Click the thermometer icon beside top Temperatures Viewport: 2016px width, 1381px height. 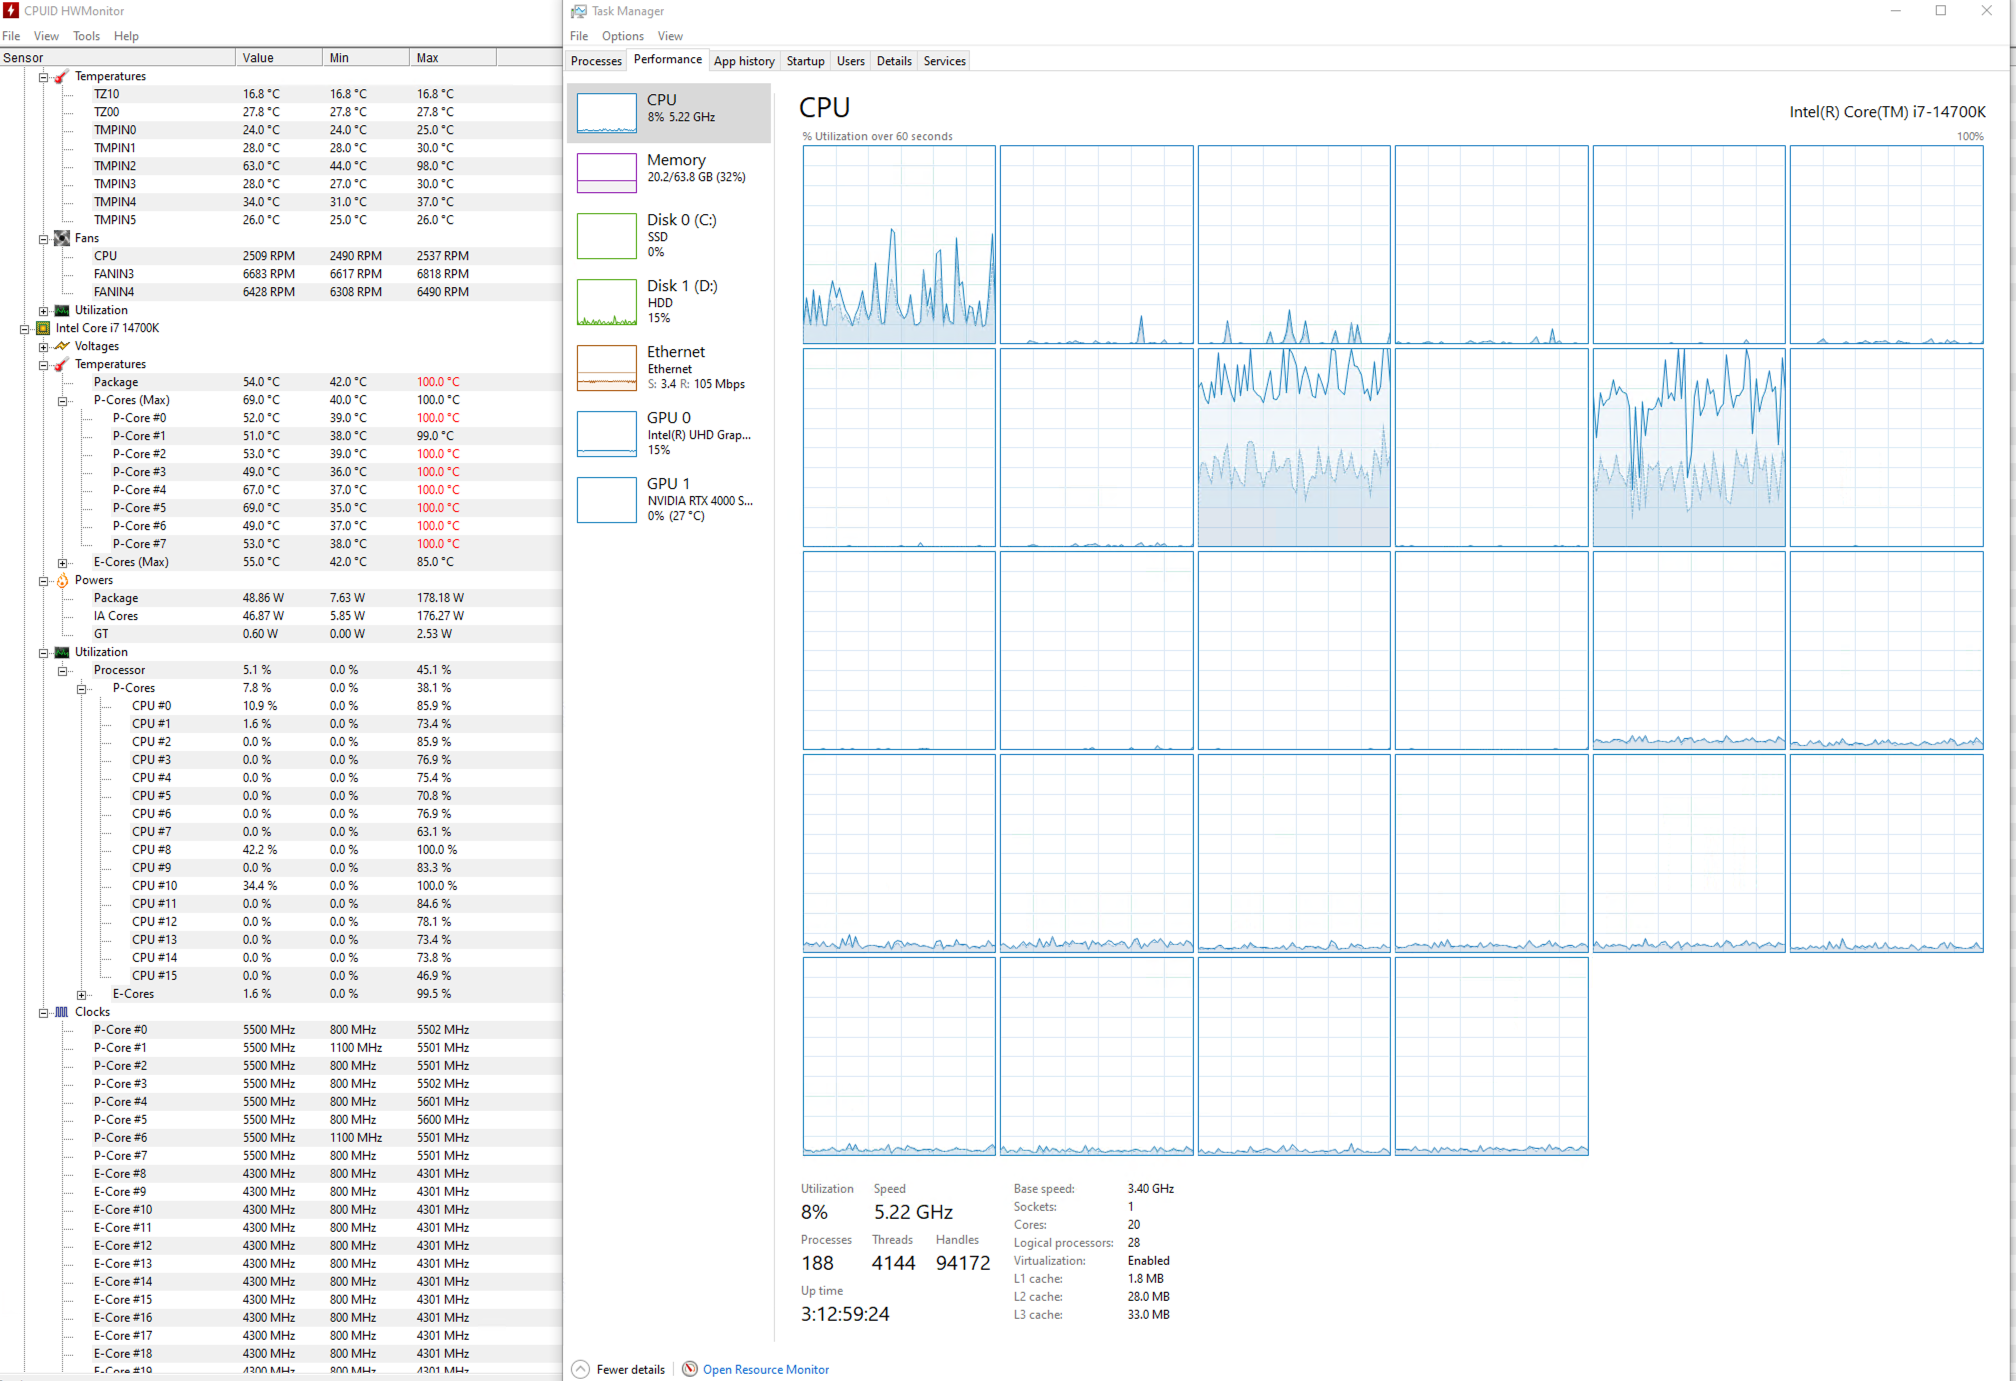click(x=62, y=76)
